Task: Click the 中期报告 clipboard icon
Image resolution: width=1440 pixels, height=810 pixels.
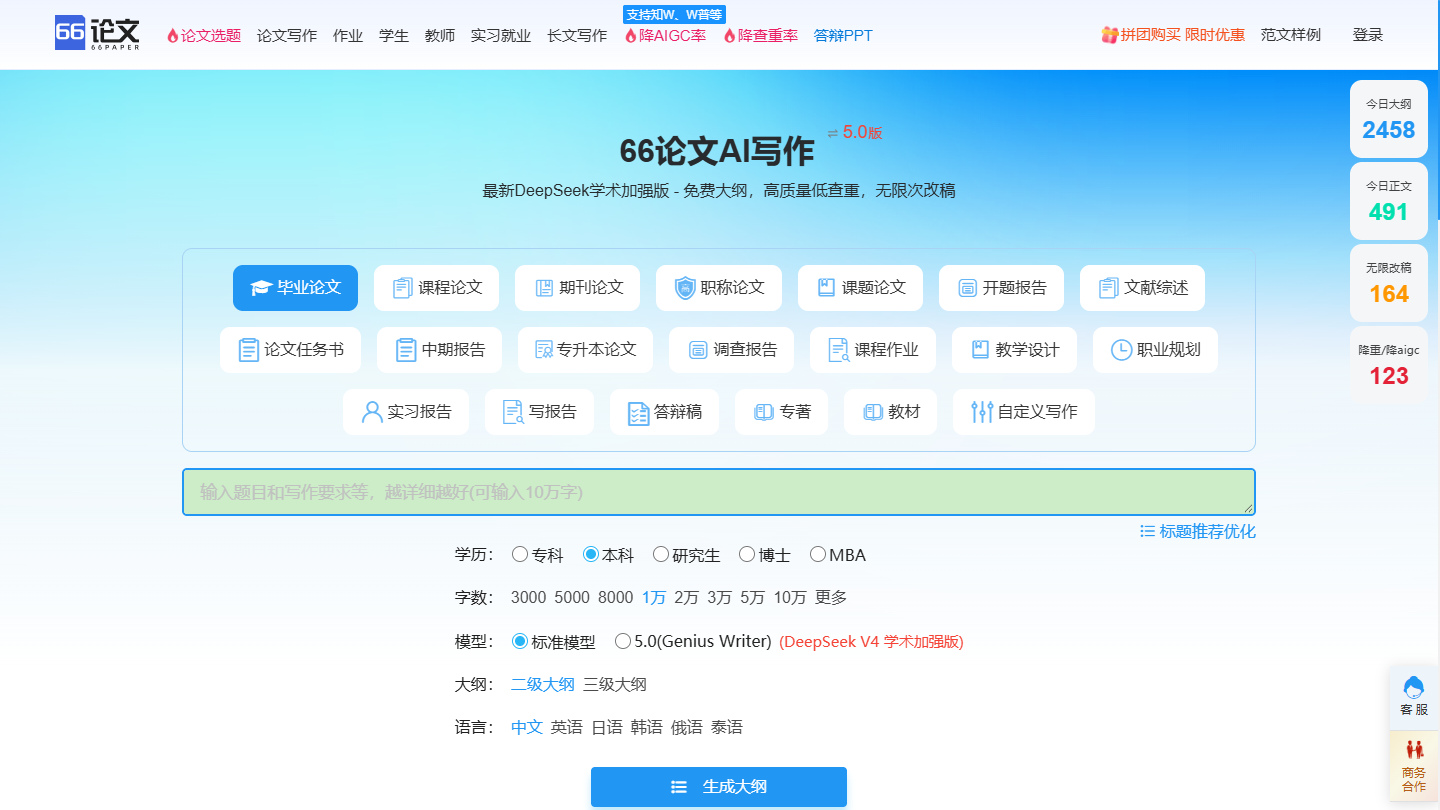Action: (406, 350)
